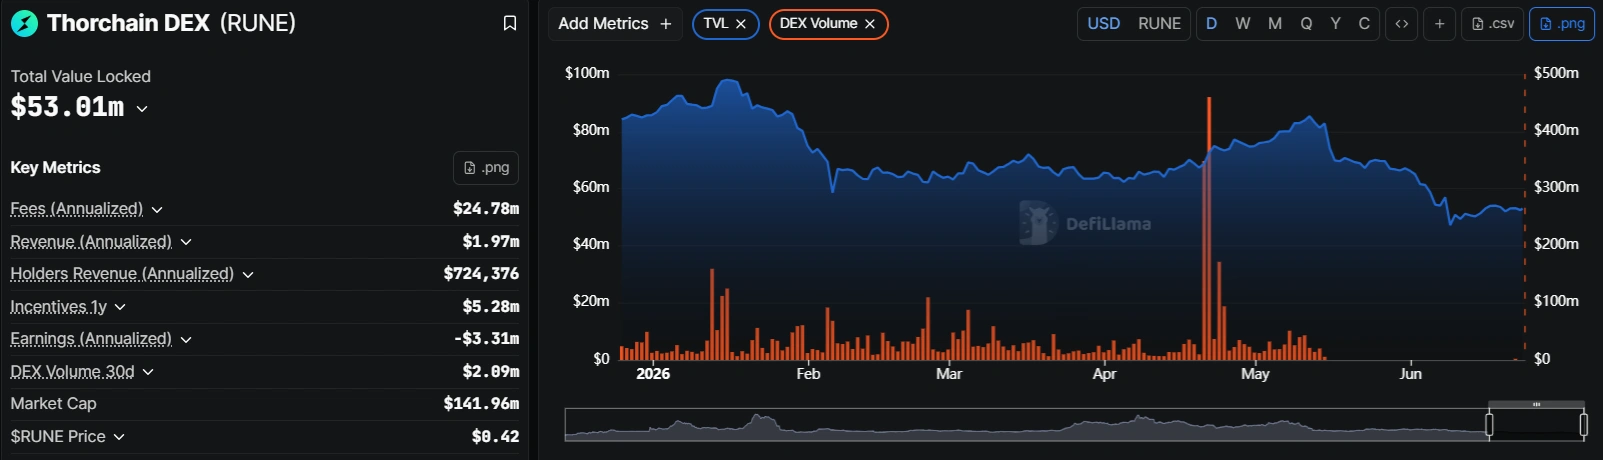Select the Yearly (Y) interval

1335,24
